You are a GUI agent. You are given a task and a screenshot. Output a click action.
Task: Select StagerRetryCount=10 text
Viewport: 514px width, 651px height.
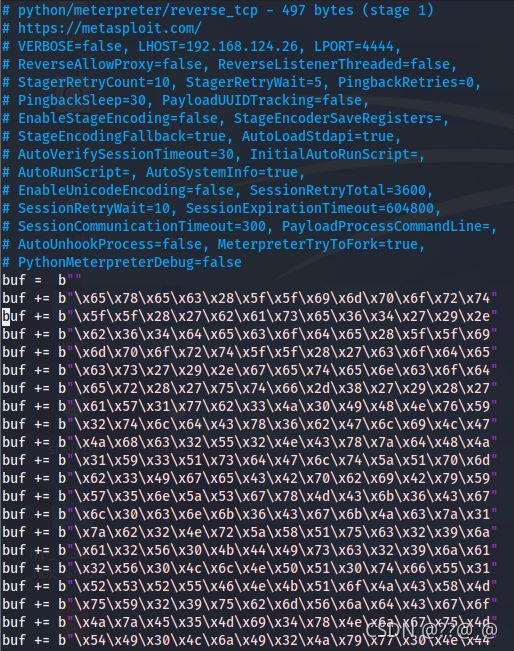(x=94, y=82)
